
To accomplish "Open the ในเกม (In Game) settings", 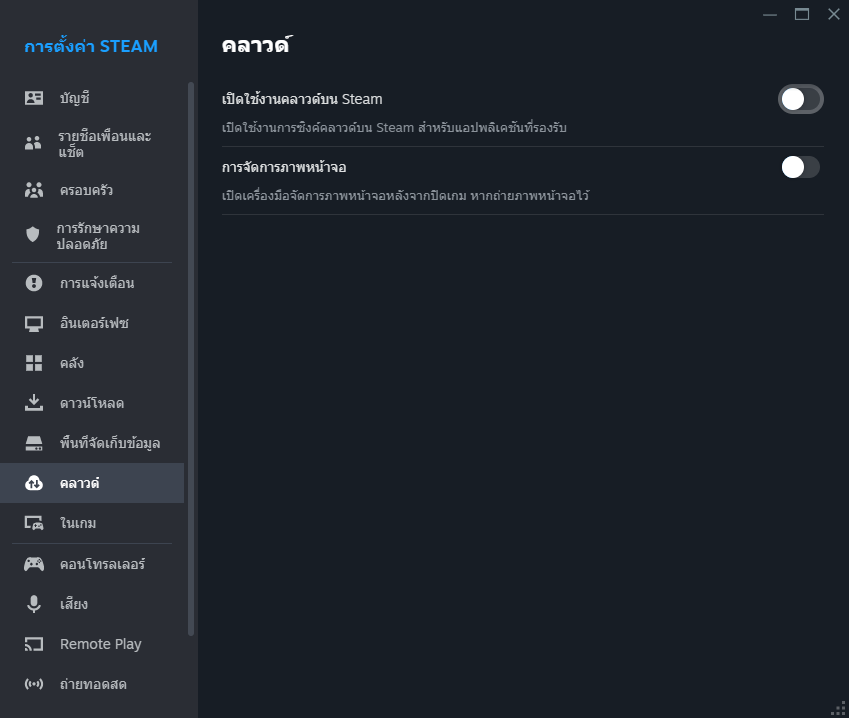I will pos(78,523).
